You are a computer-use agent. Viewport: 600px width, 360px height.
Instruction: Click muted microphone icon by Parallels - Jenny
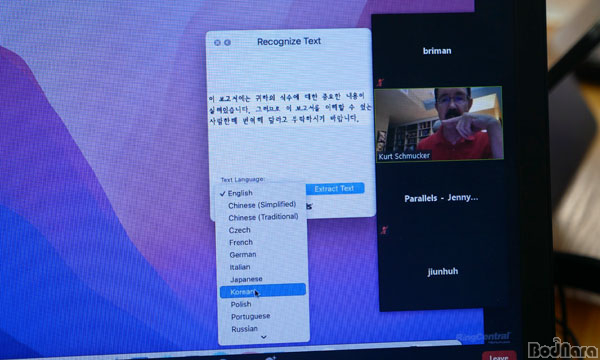tap(385, 230)
